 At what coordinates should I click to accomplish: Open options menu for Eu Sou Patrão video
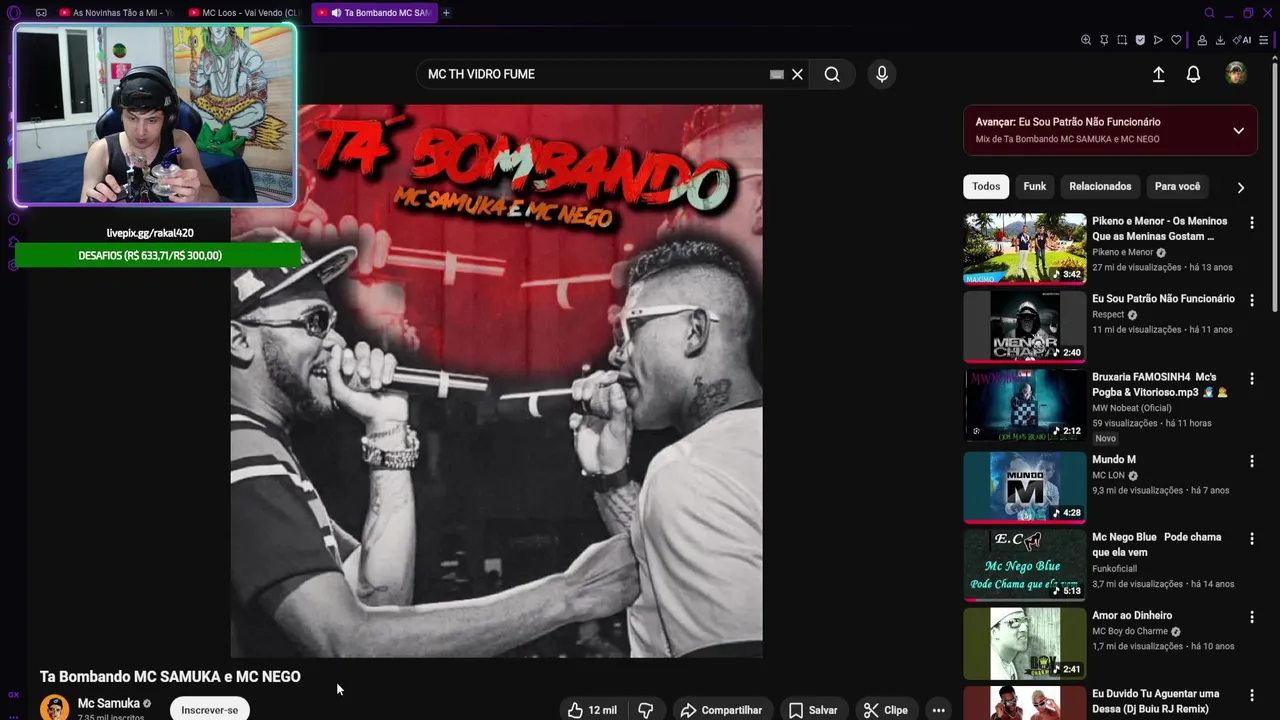pos(1251,300)
